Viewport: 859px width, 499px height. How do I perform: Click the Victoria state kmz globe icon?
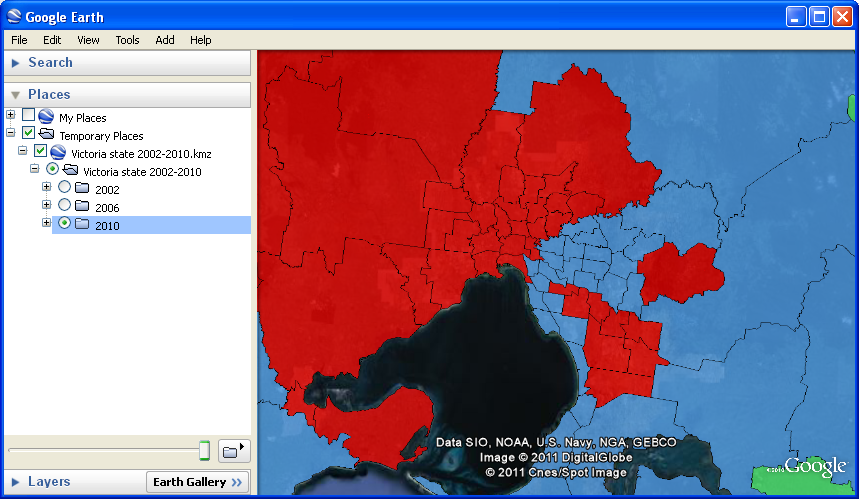[x=58, y=153]
